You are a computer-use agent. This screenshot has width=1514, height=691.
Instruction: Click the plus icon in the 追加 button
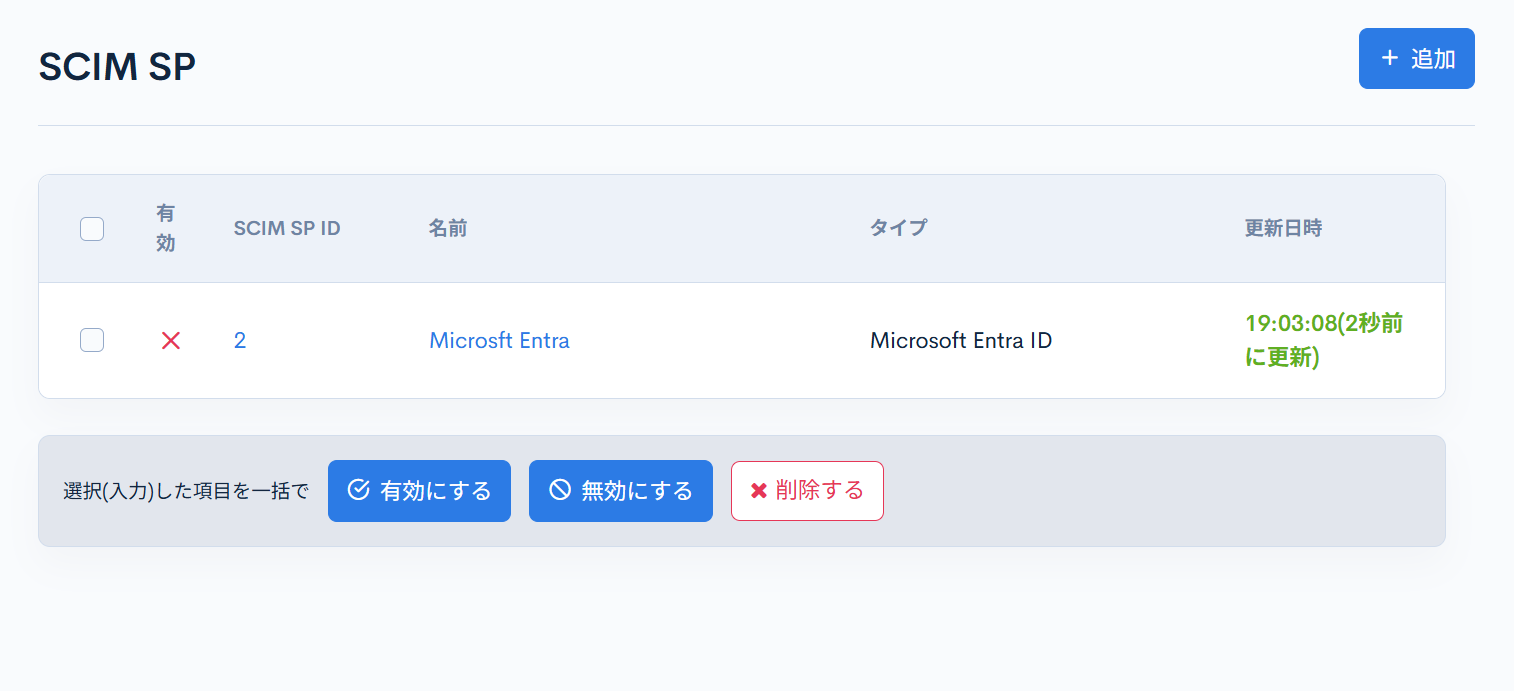[x=1389, y=58]
